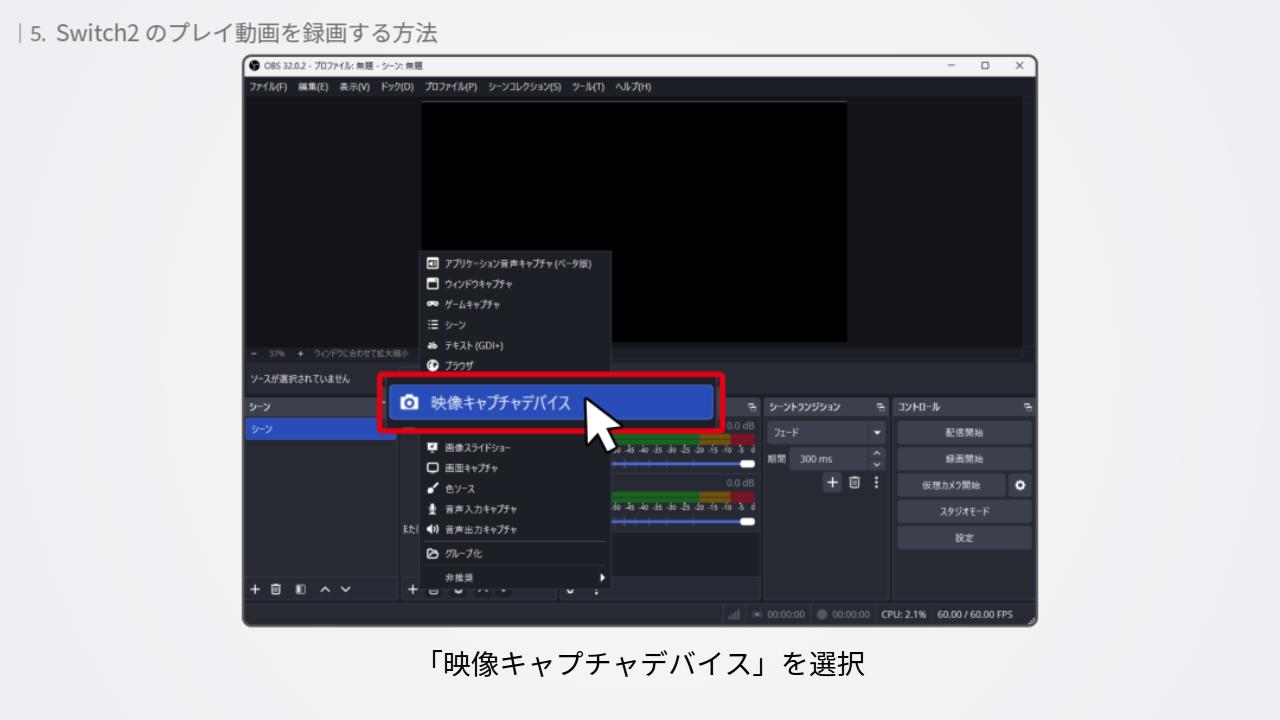Start the virtual camera with 仮想カメラ開始
This screenshot has height=720, width=1280.
click(x=950, y=485)
